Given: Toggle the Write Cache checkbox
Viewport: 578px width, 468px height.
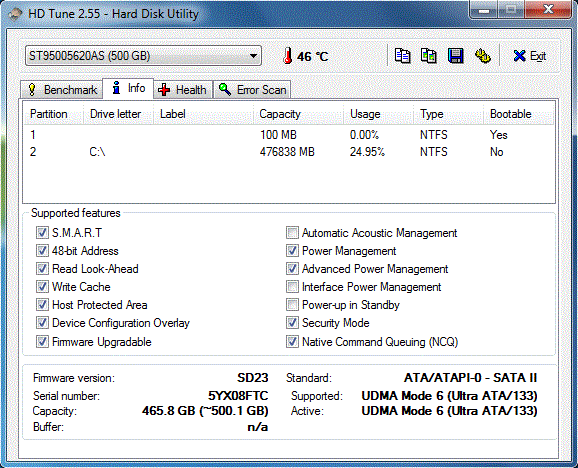Looking at the screenshot, I should pyautogui.click(x=42, y=287).
